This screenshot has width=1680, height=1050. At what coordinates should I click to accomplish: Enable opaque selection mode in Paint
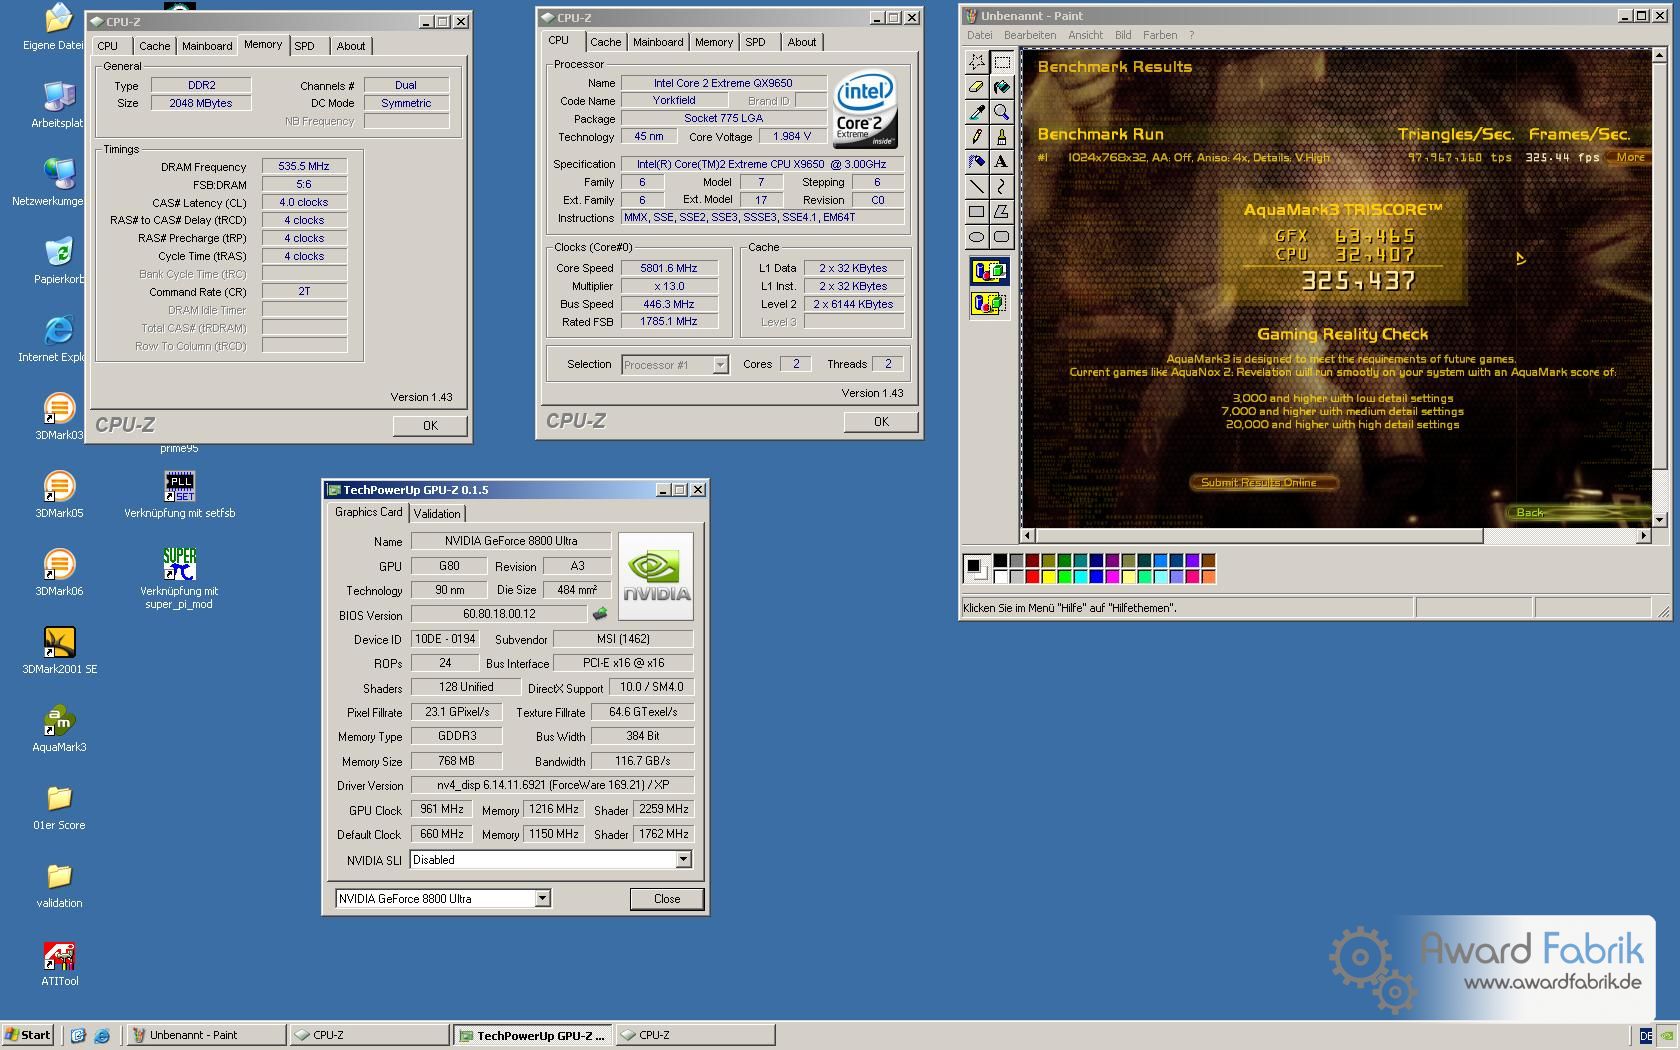pos(989,271)
